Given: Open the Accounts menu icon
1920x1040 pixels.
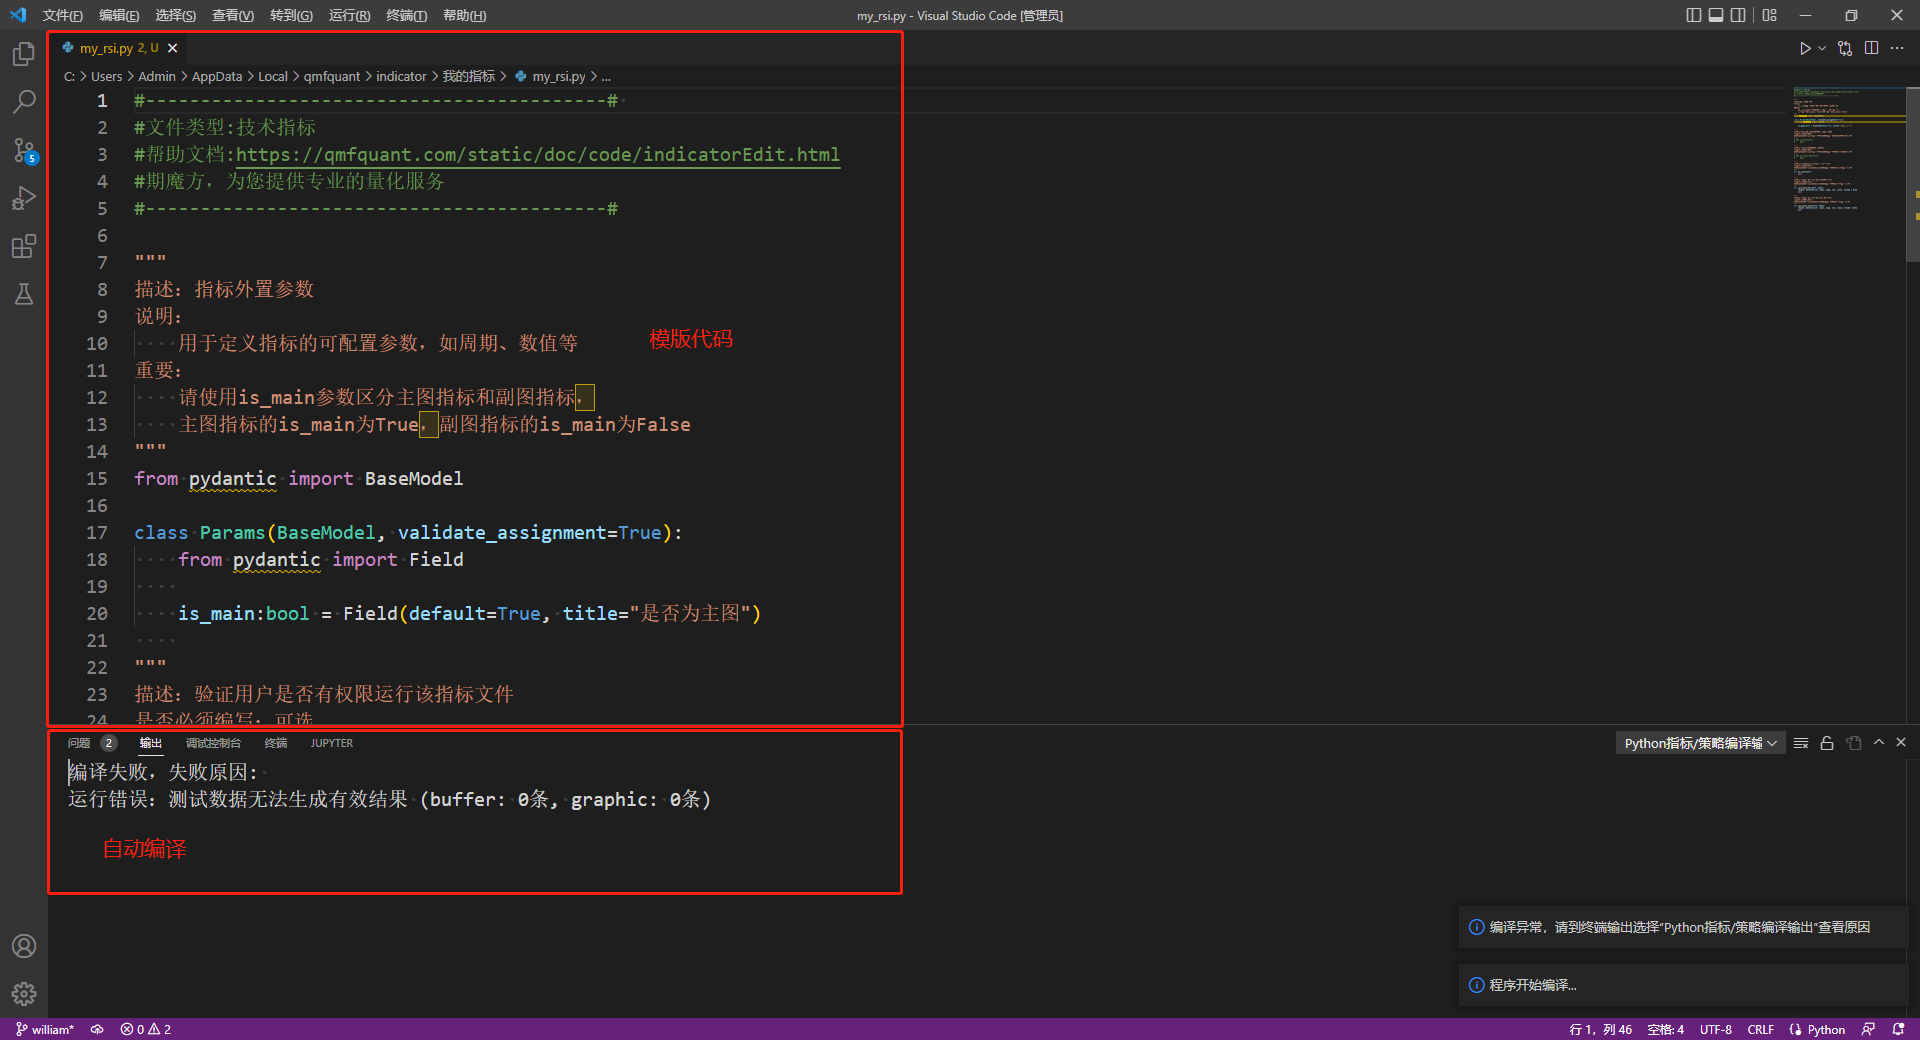Looking at the screenshot, I should 24,946.
